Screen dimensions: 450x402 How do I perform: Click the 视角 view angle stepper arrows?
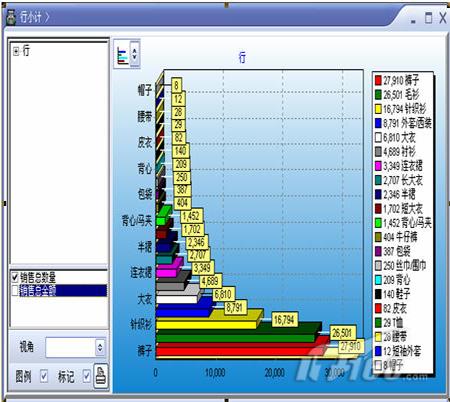click(x=100, y=347)
